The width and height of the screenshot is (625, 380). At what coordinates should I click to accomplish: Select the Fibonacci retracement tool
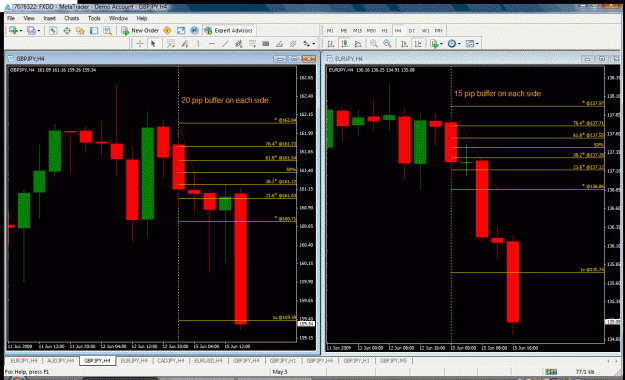(252, 44)
